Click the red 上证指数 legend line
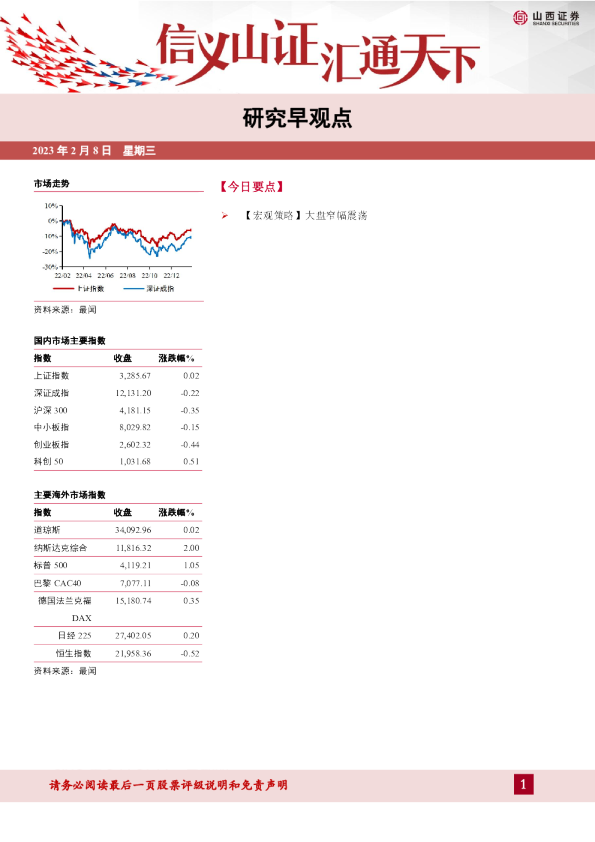The width and height of the screenshot is (595, 842). tap(63, 289)
